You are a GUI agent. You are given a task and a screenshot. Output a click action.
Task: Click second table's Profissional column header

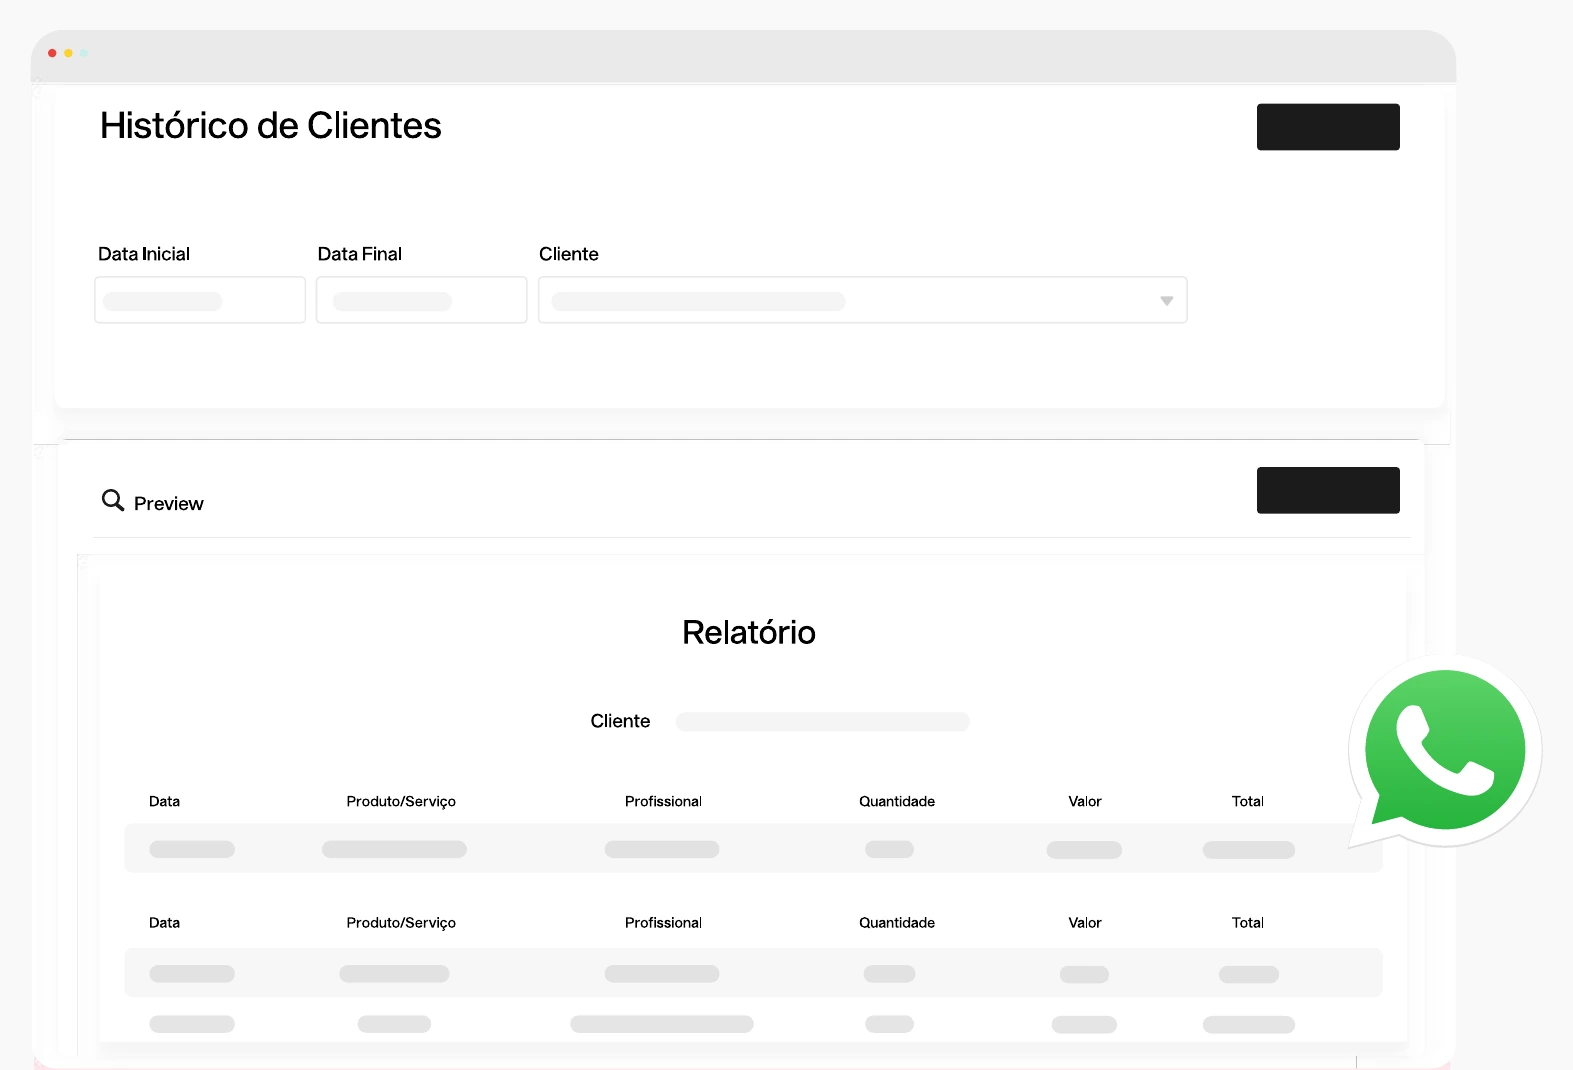tap(663, 922)
